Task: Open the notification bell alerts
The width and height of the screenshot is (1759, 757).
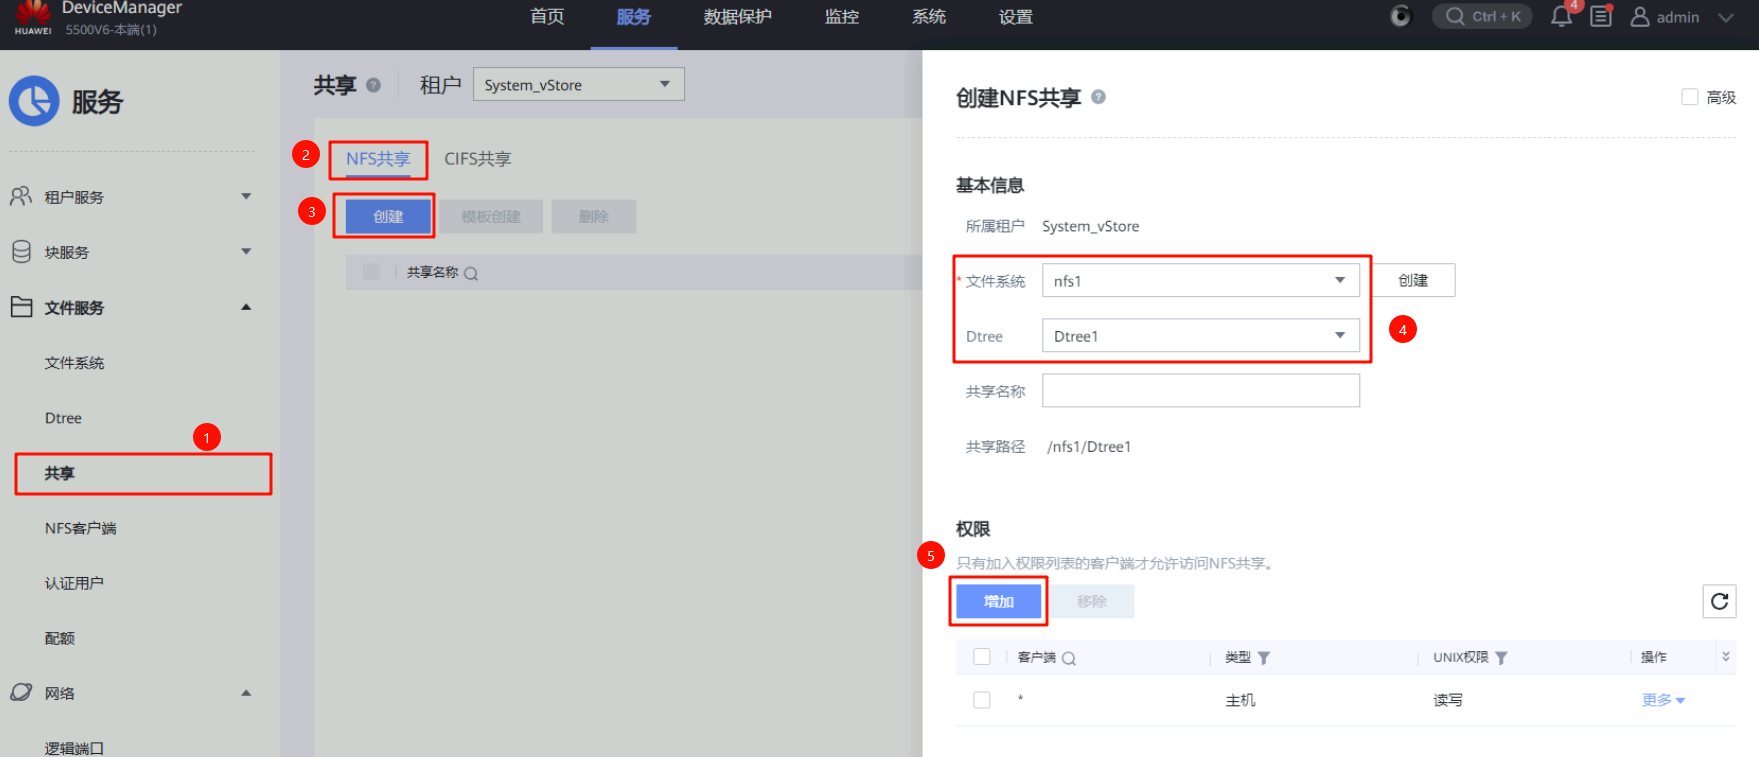Action: 1561,17
